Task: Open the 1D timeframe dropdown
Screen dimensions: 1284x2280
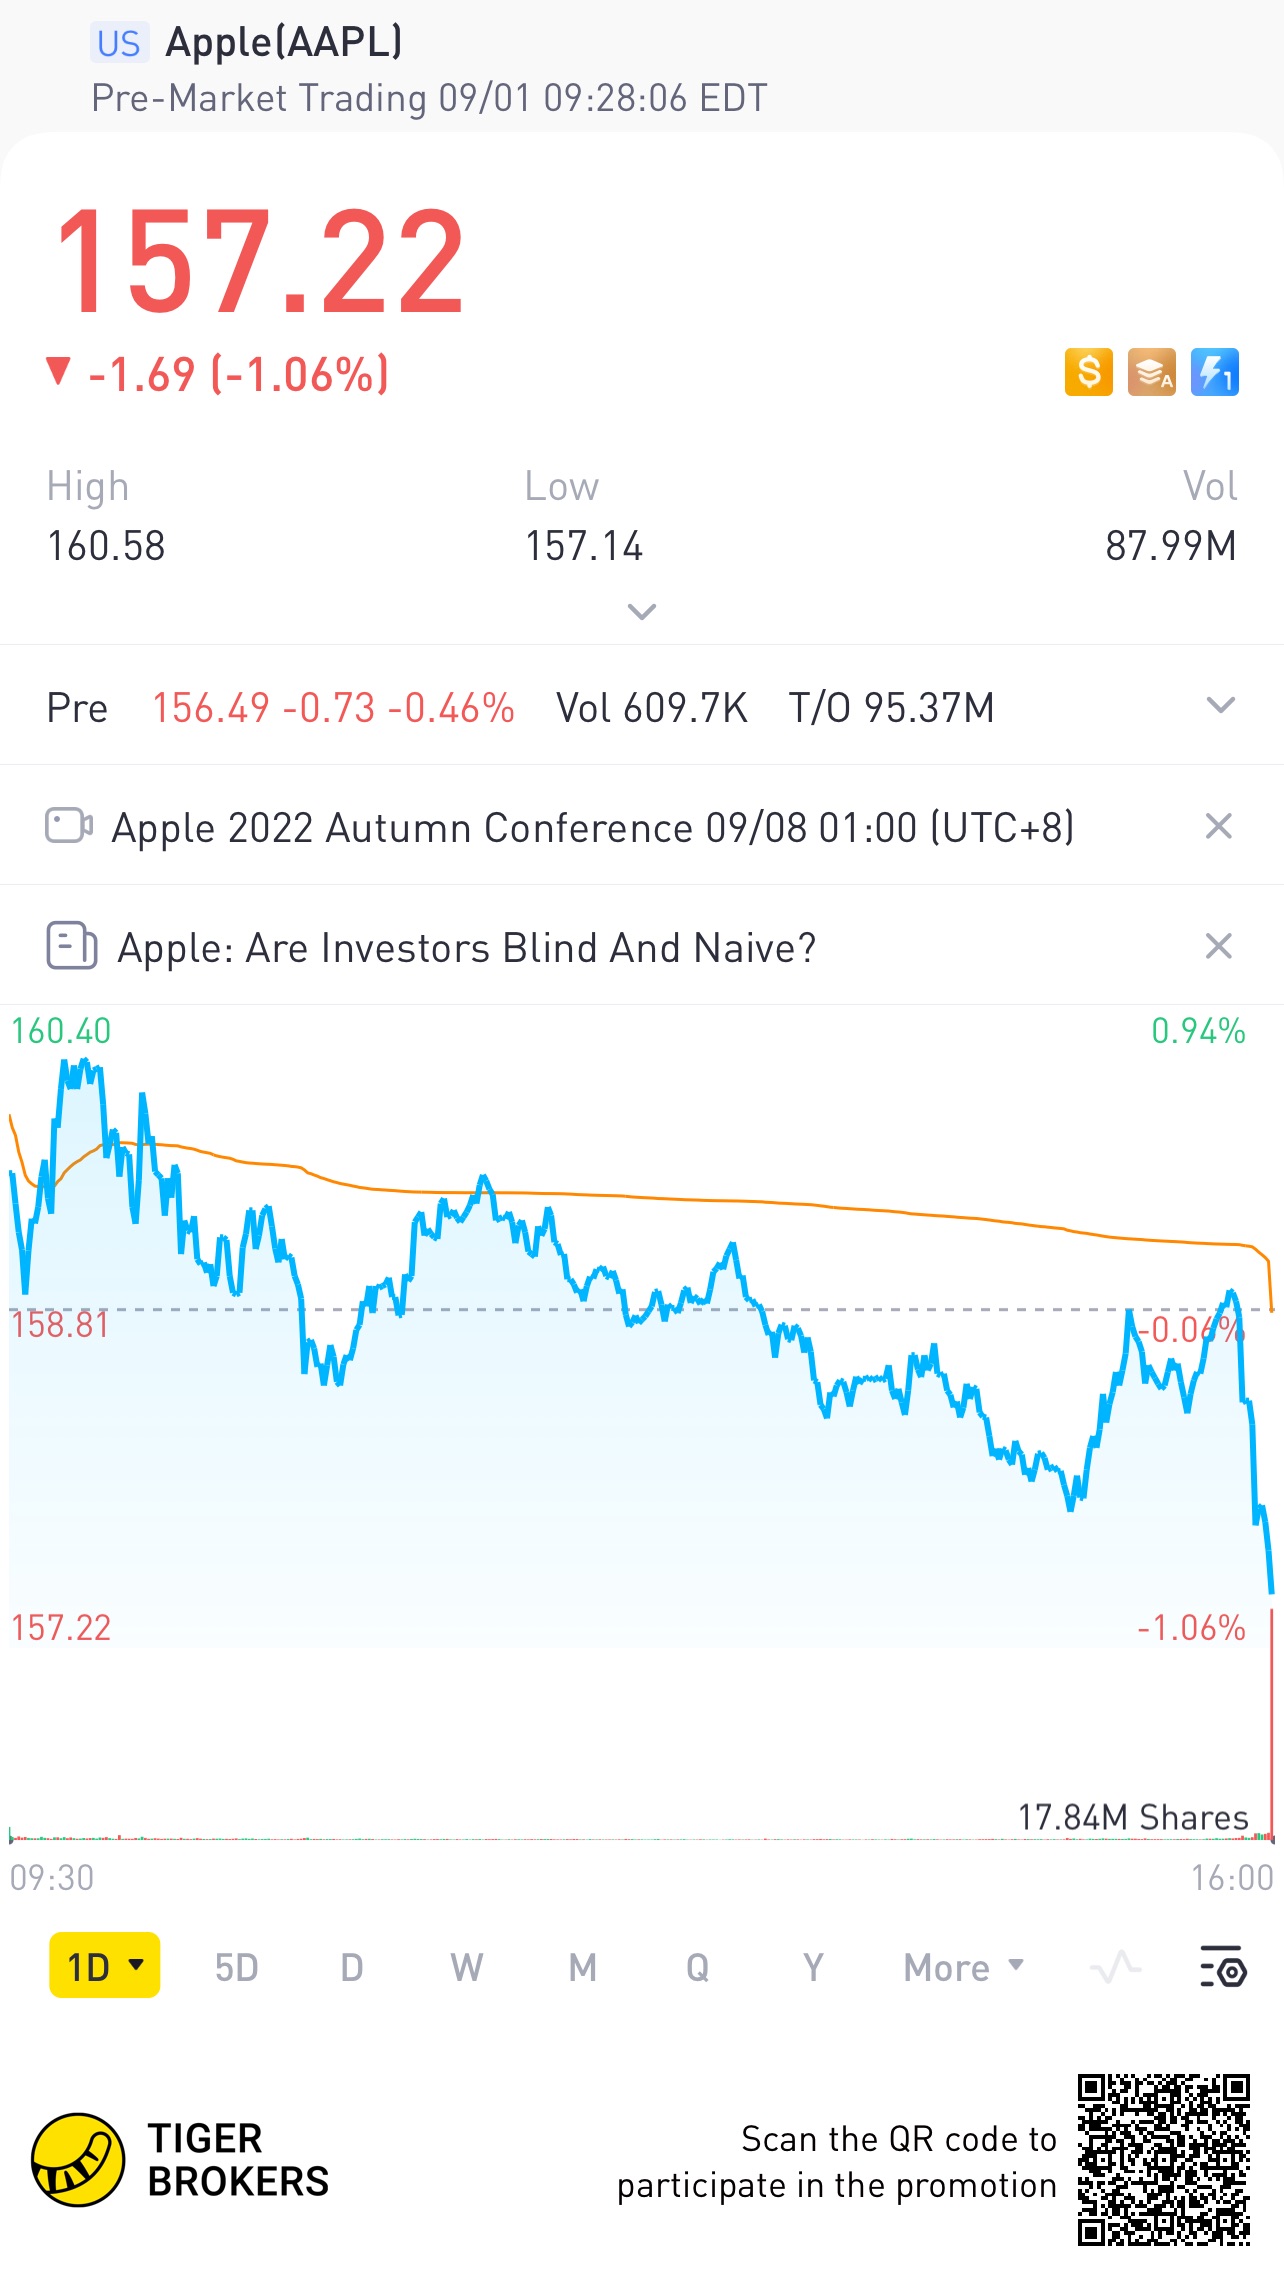Action: (x=105, y=1966)
